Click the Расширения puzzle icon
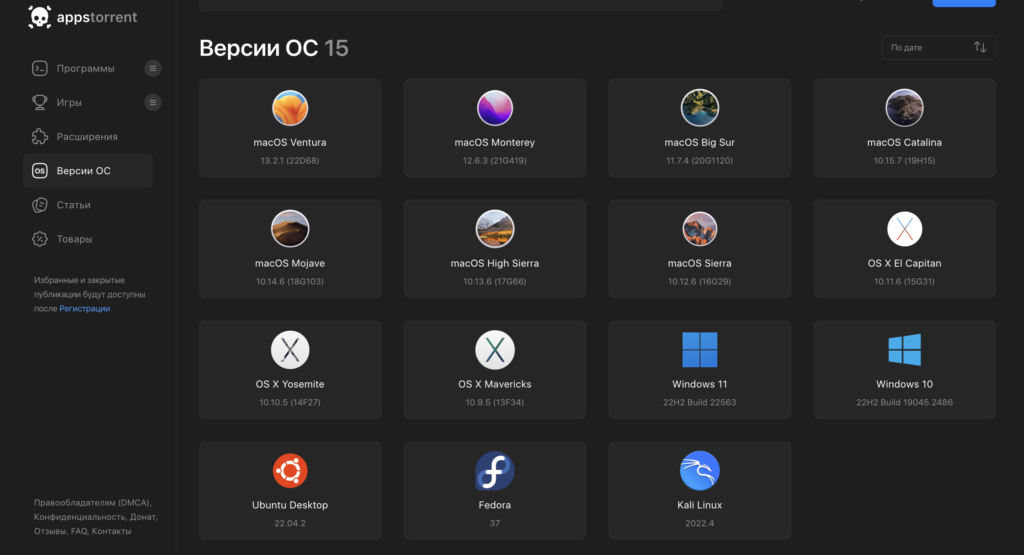 click(x=40, y=136)
